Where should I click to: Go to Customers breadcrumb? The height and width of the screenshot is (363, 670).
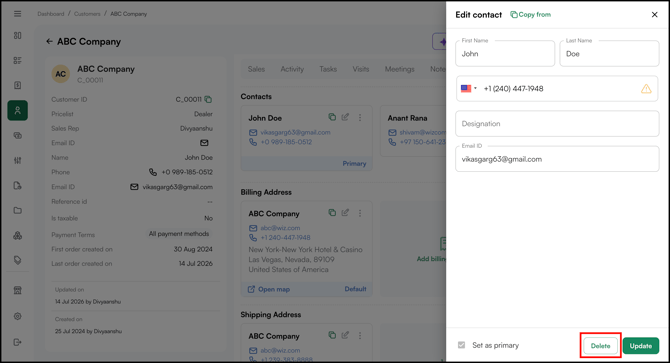coord(87,14)
